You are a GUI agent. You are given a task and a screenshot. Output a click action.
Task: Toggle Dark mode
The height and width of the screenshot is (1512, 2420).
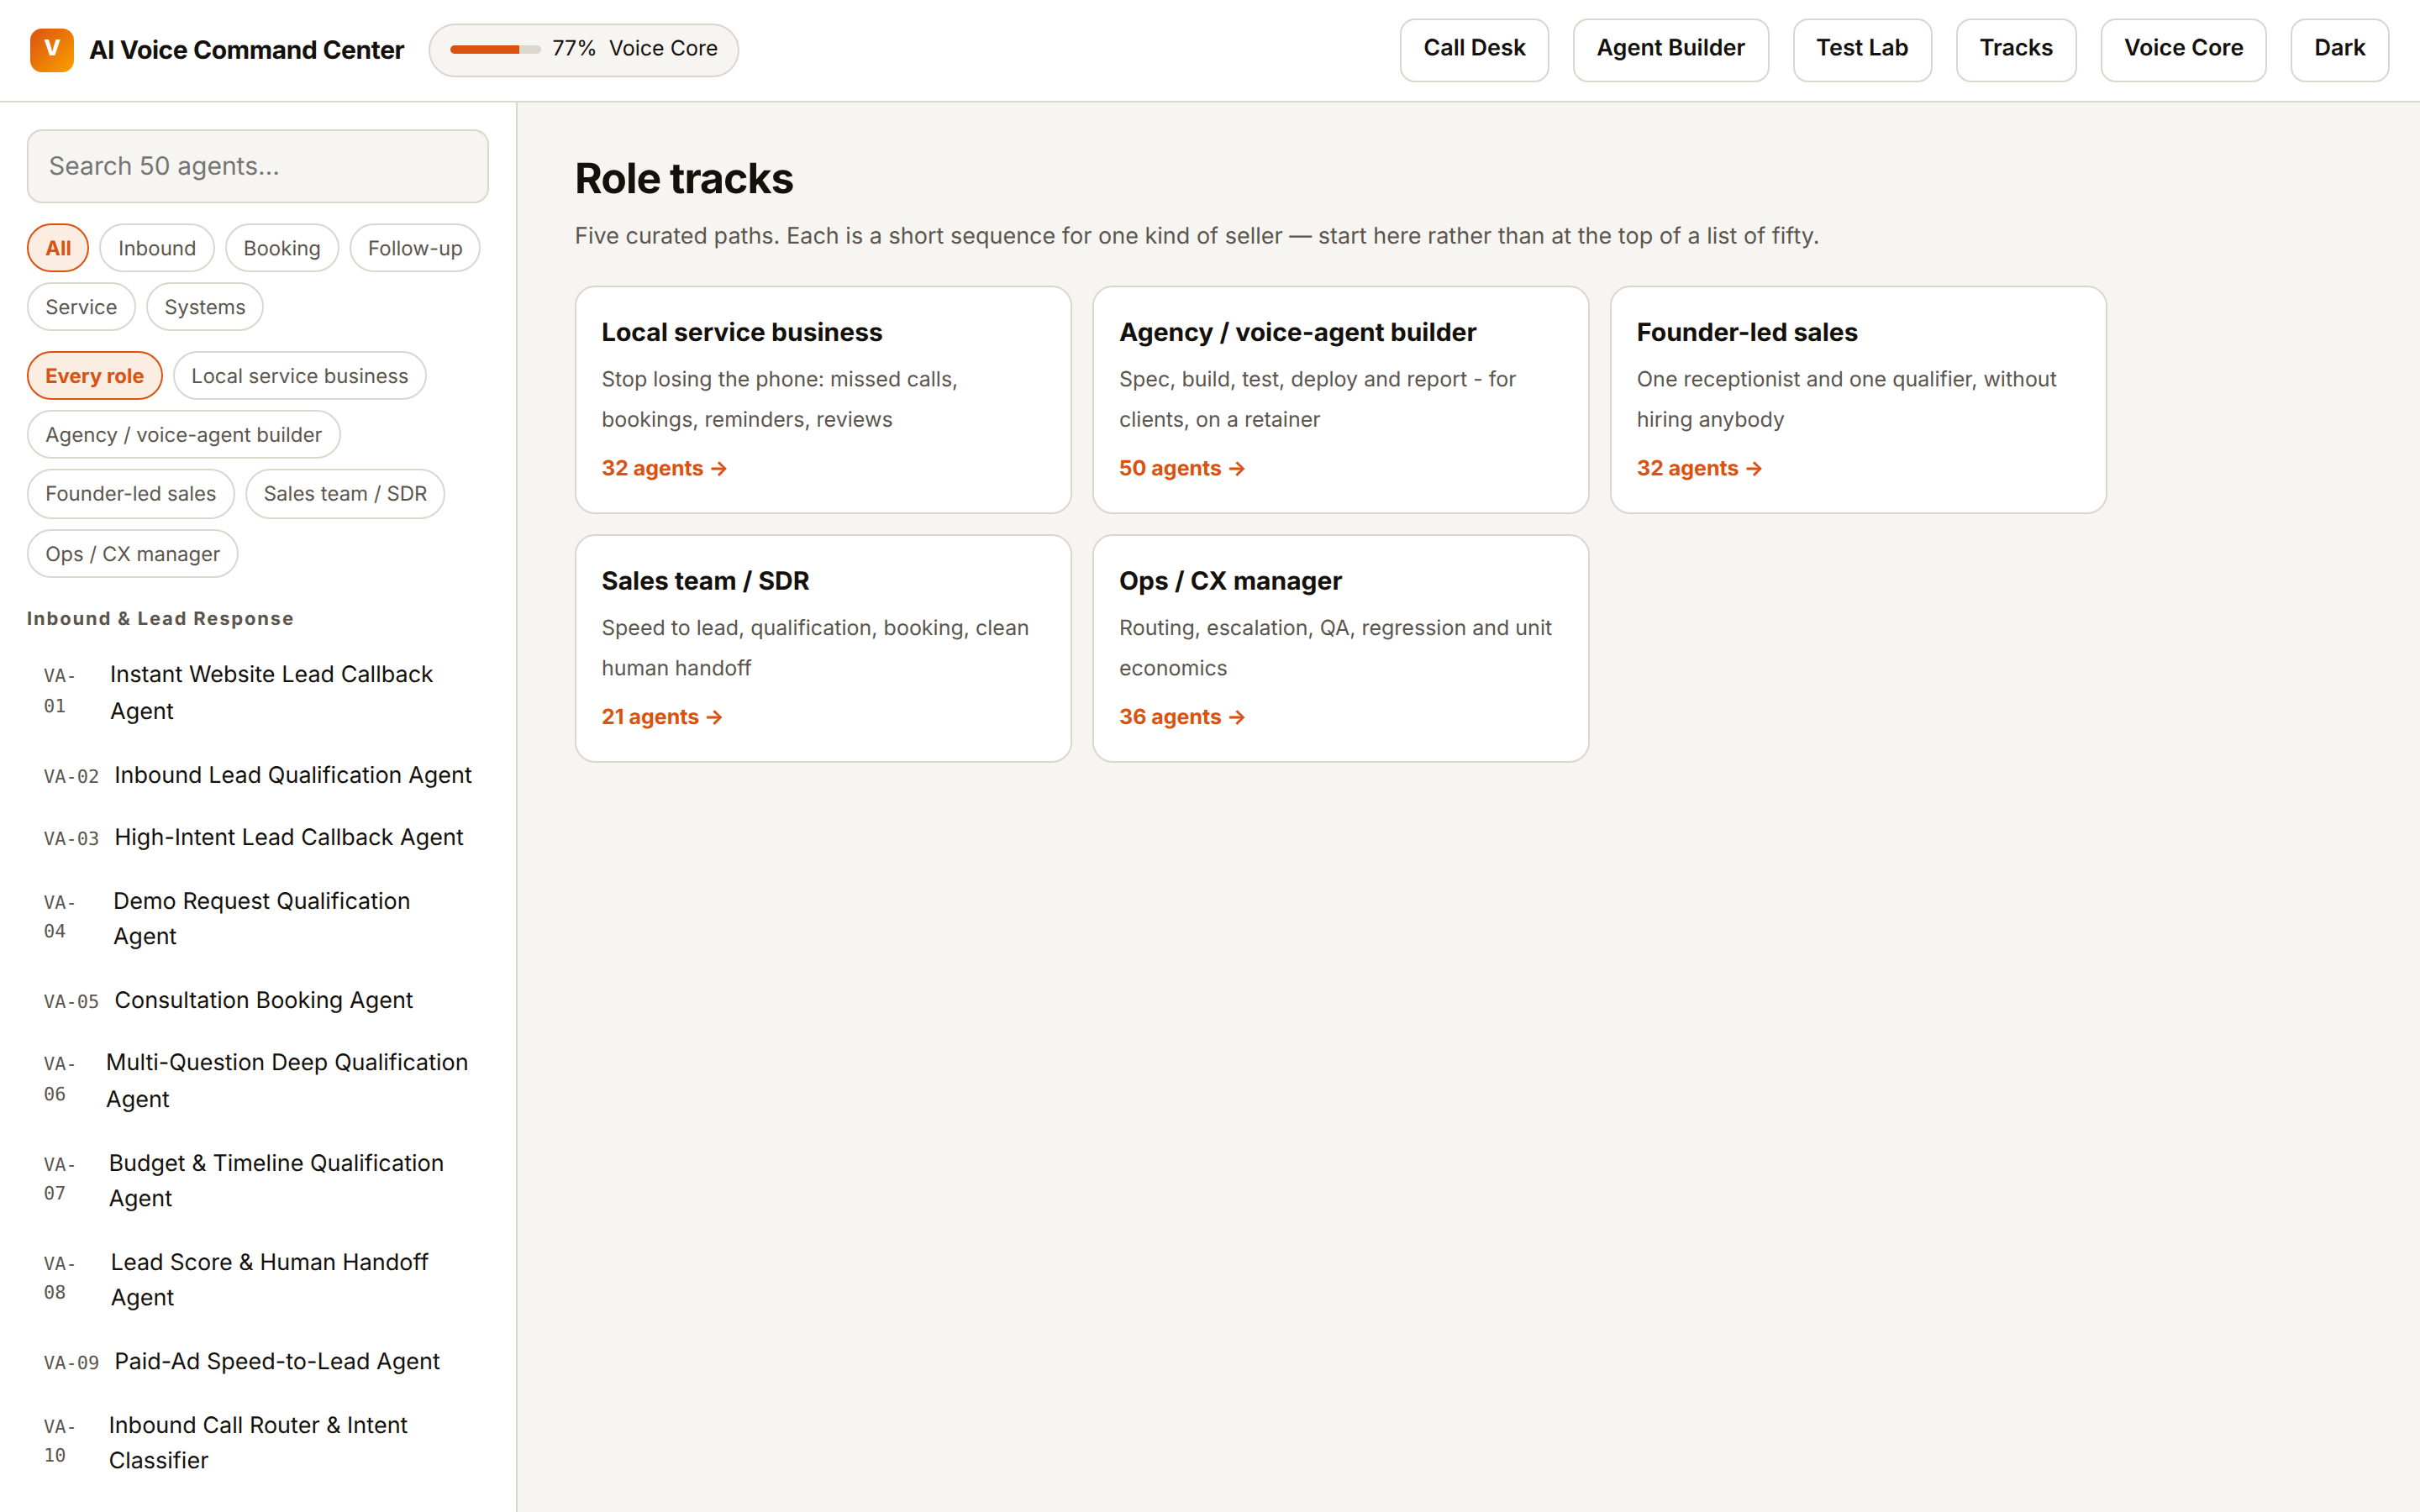click(x=2339, y=49)
